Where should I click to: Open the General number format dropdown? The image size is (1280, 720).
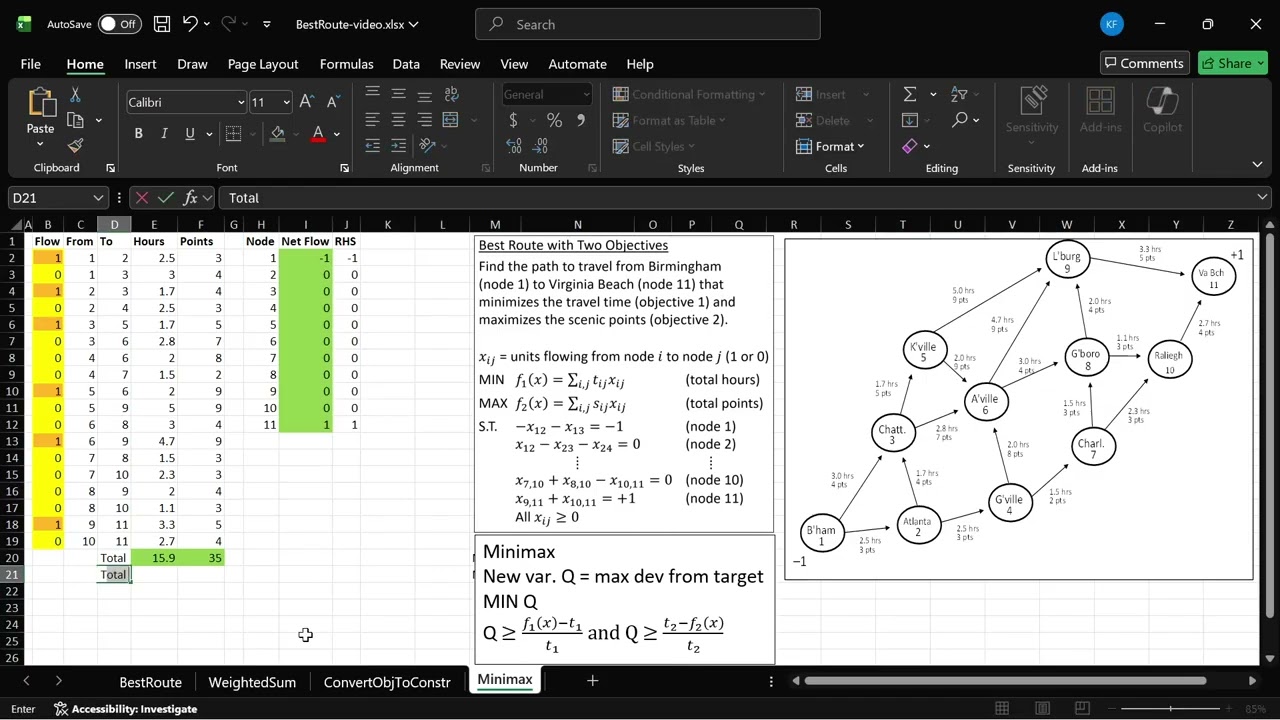point(586,94)
